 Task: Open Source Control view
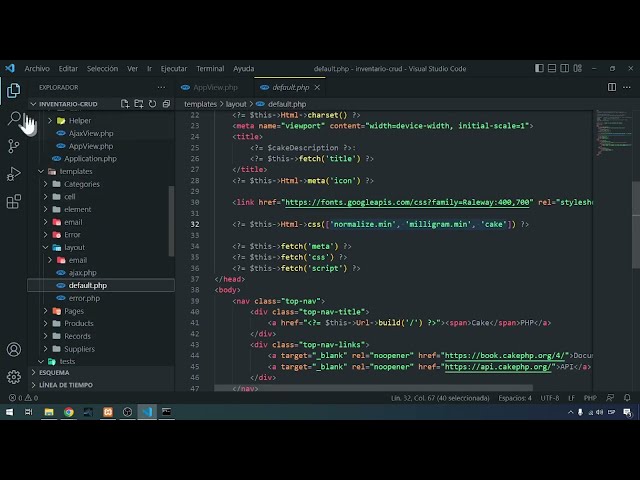click(13, 146)
